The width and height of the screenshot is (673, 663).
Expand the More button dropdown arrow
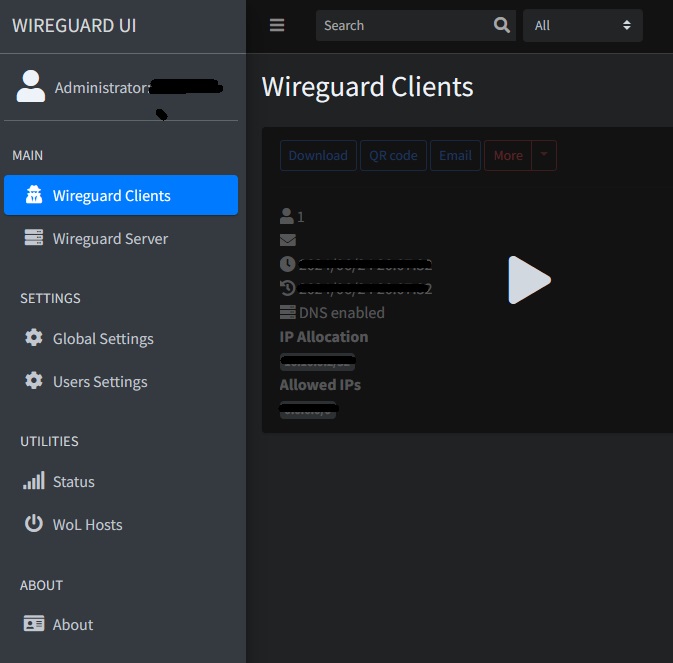point(544,155)
